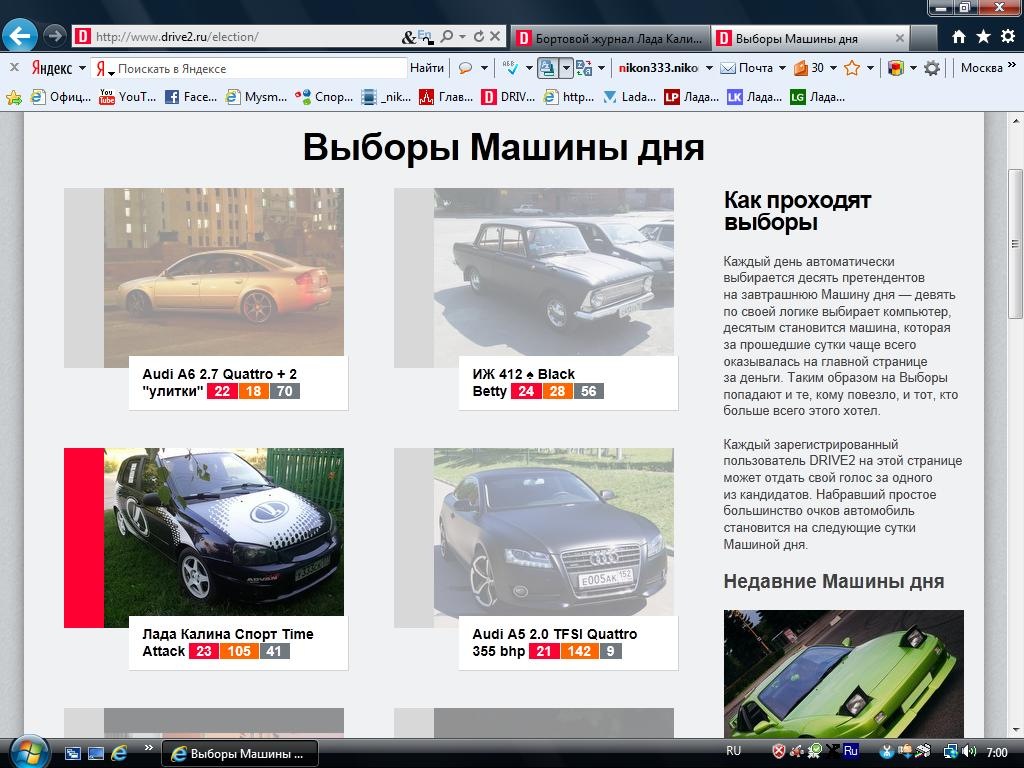Screen dimensions: 1024x768
Task: Expand the spell check dropdown arrow
Action: pos(529,68)
